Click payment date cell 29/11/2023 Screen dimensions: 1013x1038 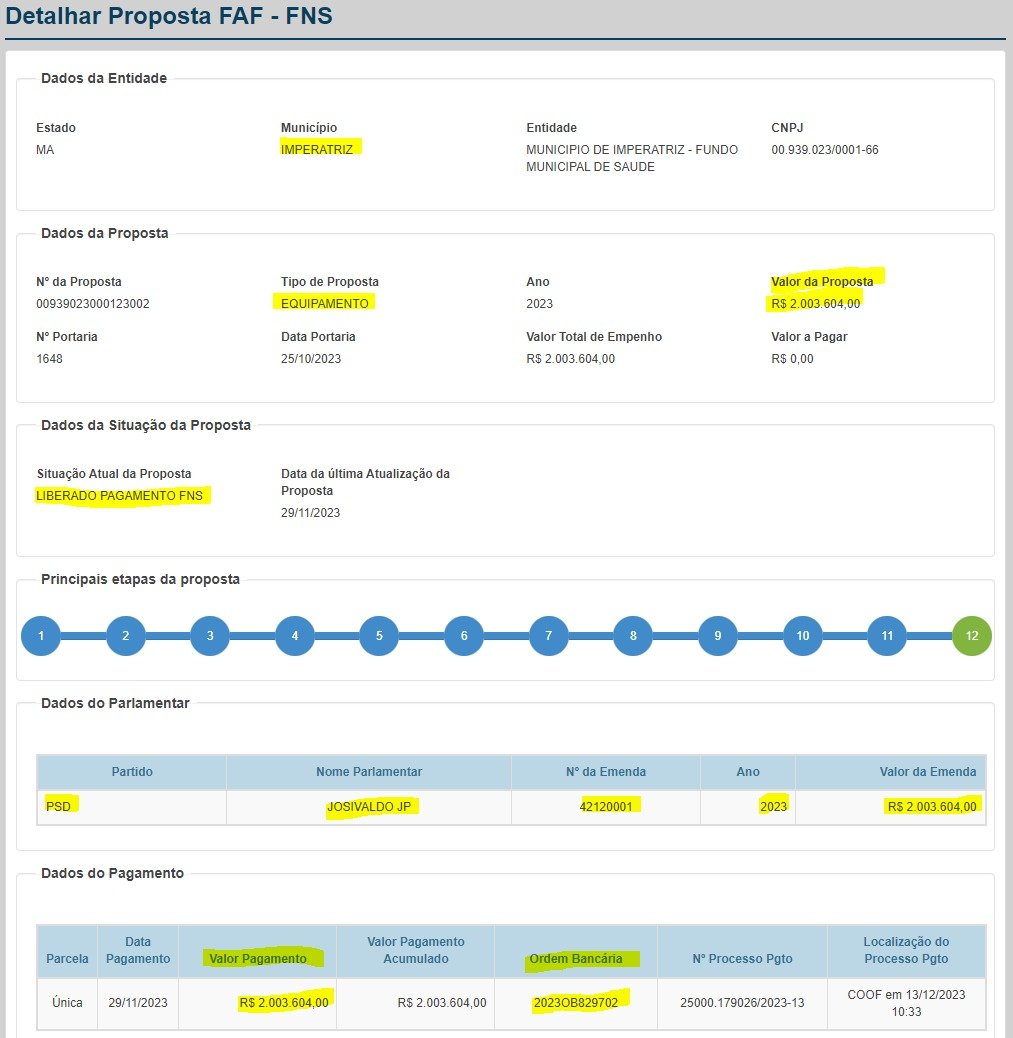[x=138, y=1003]
